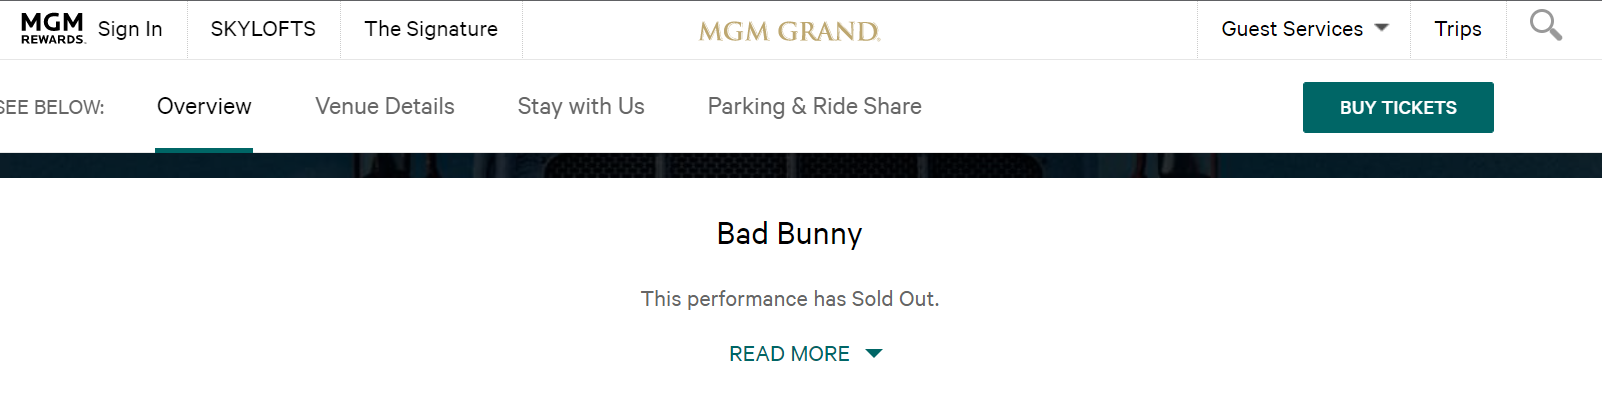
Task: Show the Parking & Ride Share section
Action: pyautogui.click(x=815, y=106)
